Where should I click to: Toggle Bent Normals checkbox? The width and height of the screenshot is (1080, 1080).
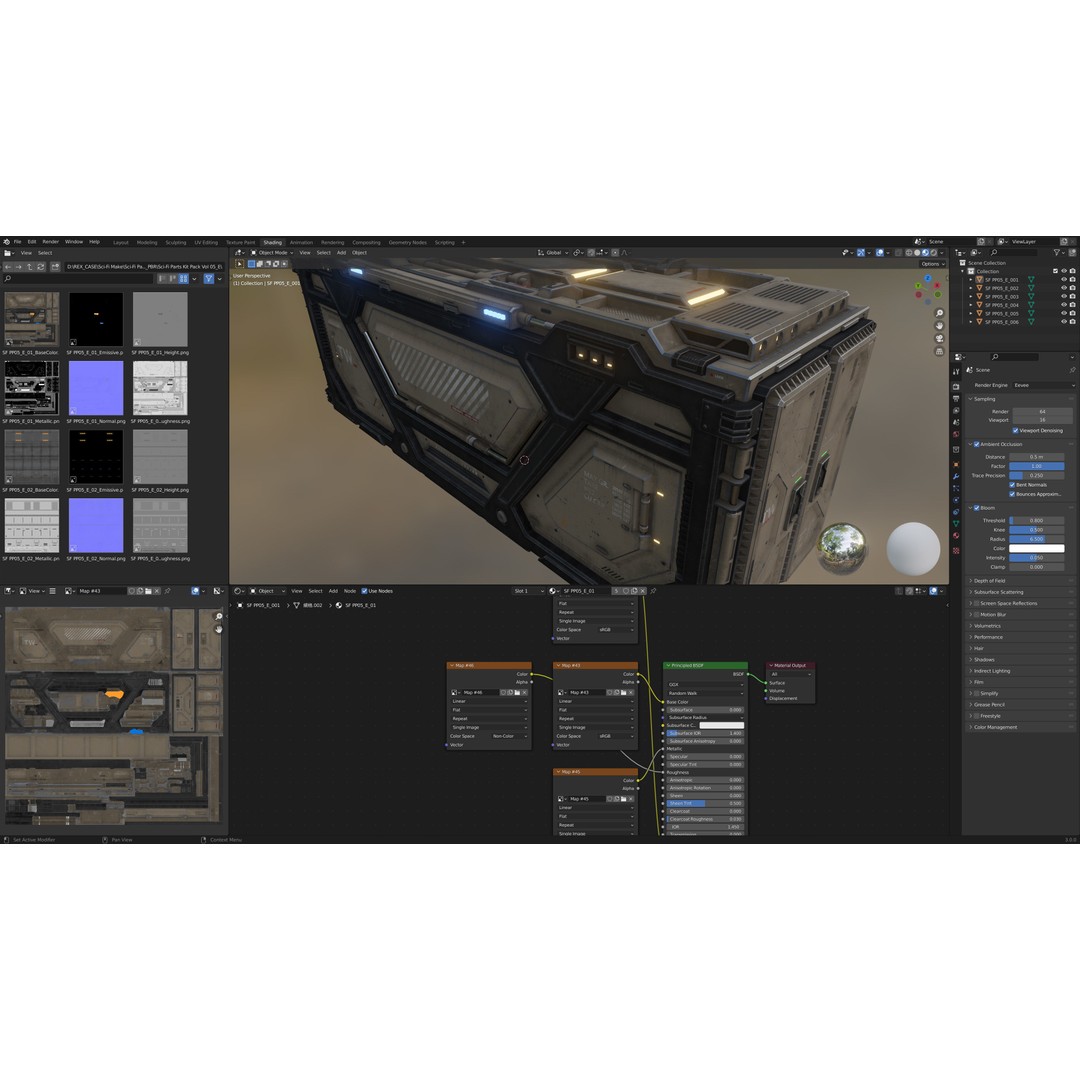click(1012, 485)
